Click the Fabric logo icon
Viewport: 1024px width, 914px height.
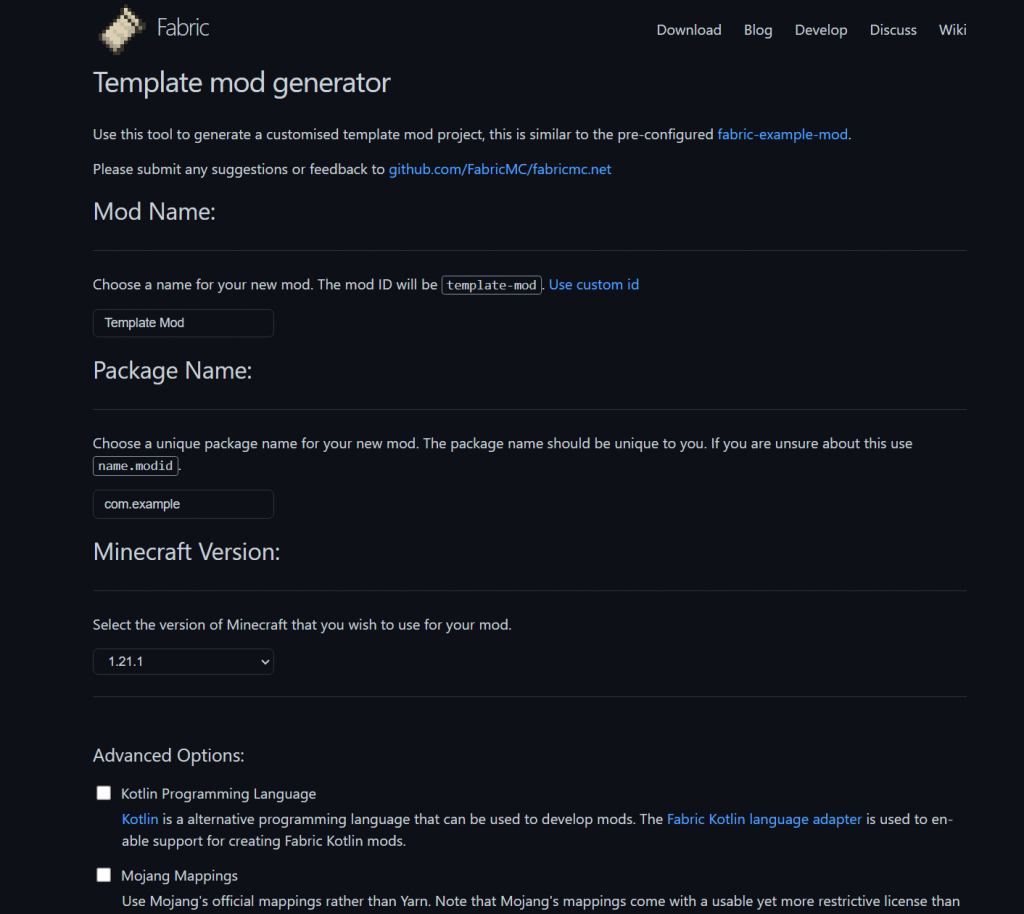pyautogui.click(x=123, y=28)
